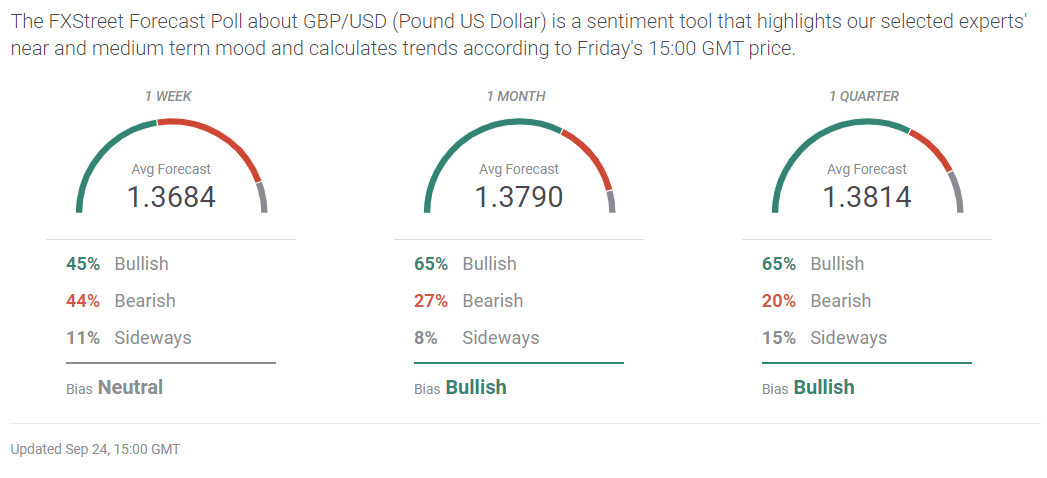Click the Updated Sep 24 timestamp text
The height and width of the screenshot is (478, 1047).
click(95, 450)
